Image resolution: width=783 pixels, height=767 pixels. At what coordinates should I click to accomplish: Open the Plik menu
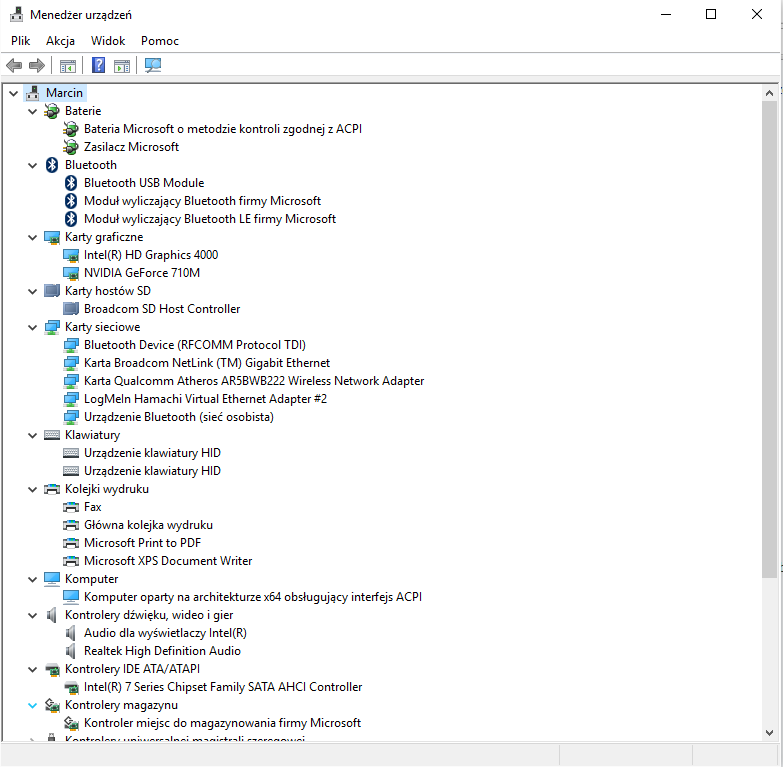coord(20,41)
